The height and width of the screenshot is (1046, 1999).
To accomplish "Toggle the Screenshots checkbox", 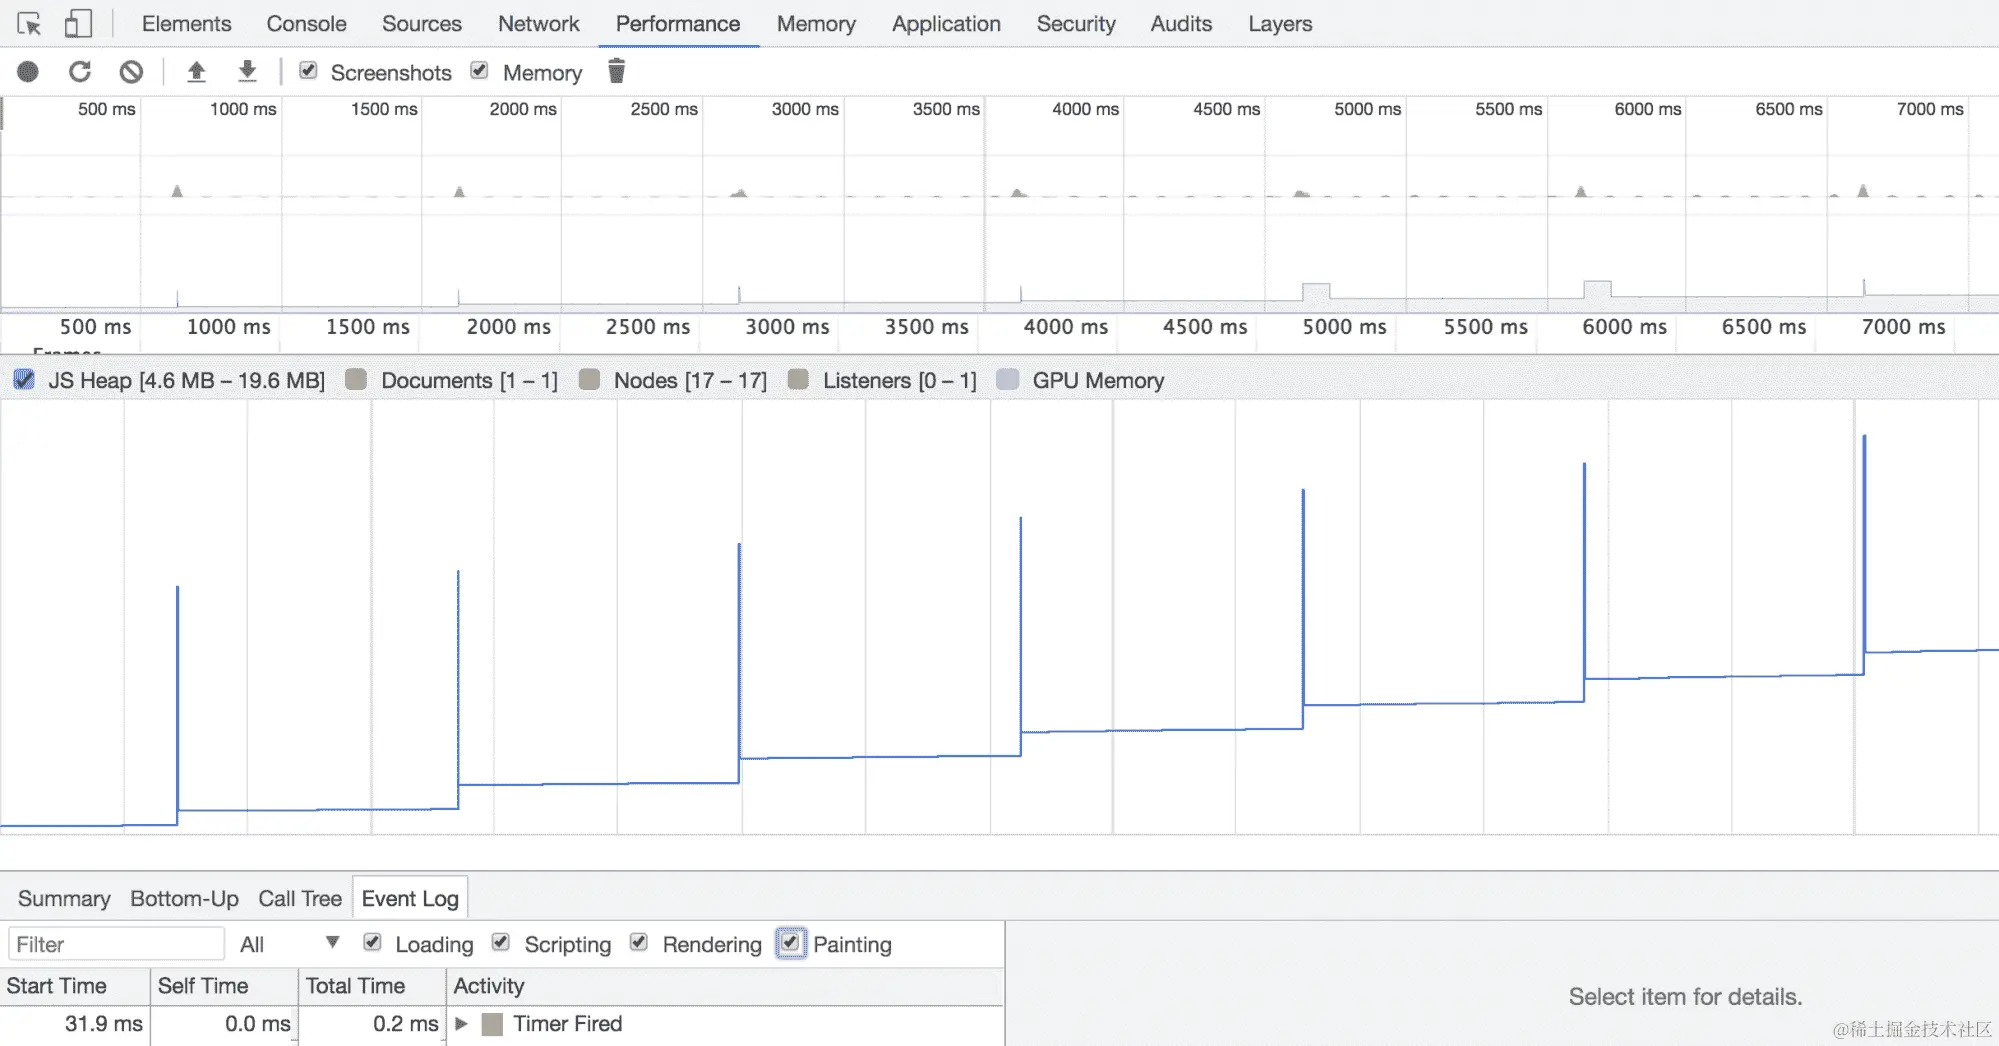I will (309, 71).
